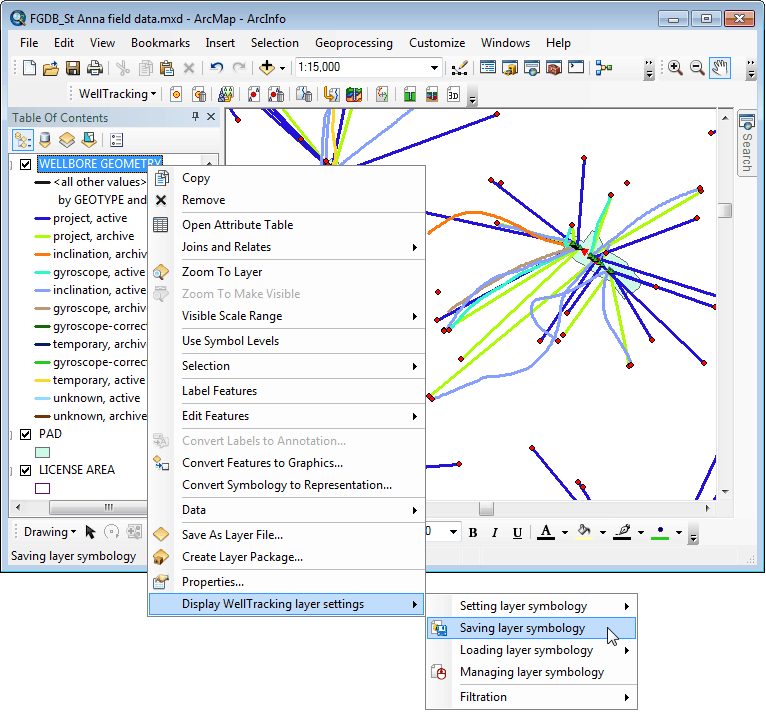Click the Font Color A button
Screen dimensions: 766x712
tap(546, 532)
